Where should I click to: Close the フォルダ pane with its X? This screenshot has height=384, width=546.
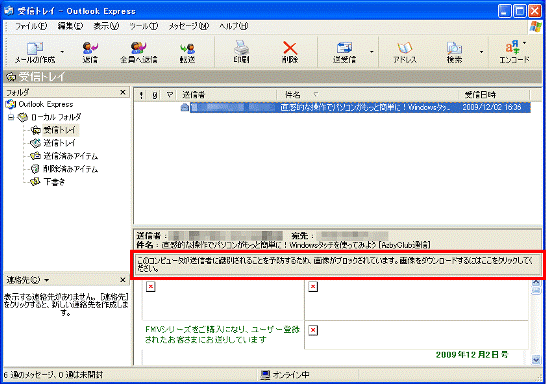pos(123,92)
